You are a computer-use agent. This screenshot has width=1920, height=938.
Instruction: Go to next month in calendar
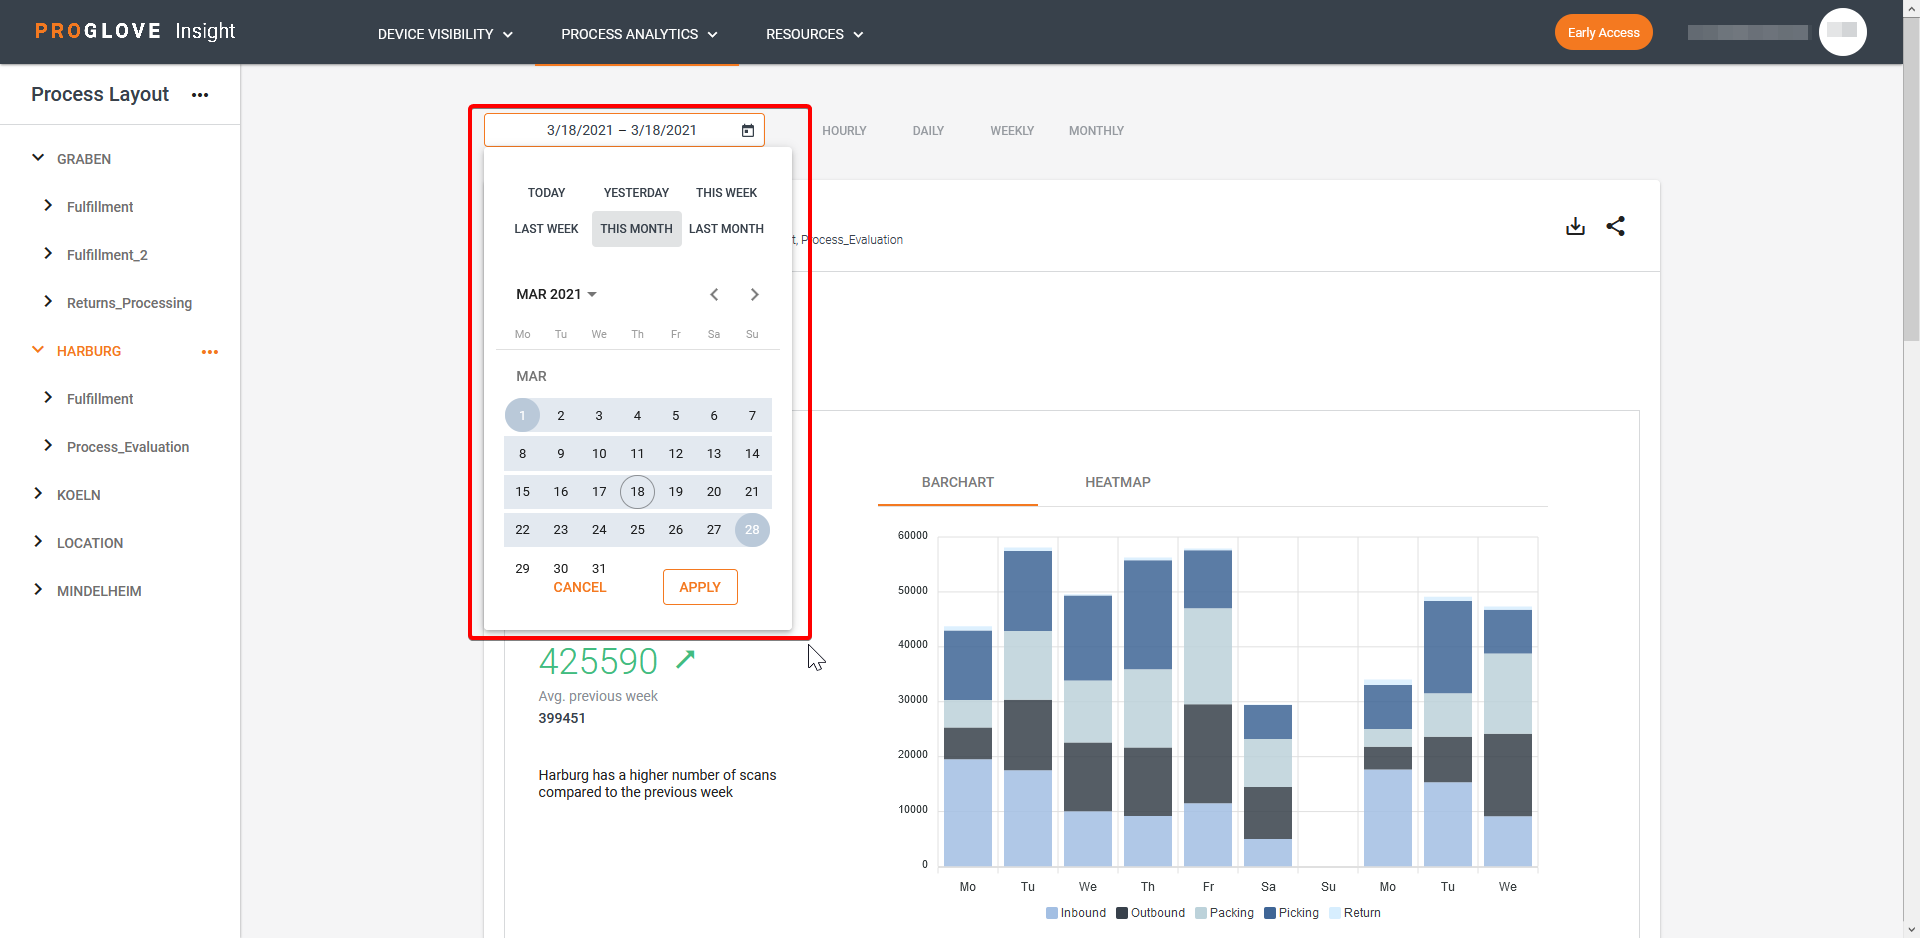(754, 294)
